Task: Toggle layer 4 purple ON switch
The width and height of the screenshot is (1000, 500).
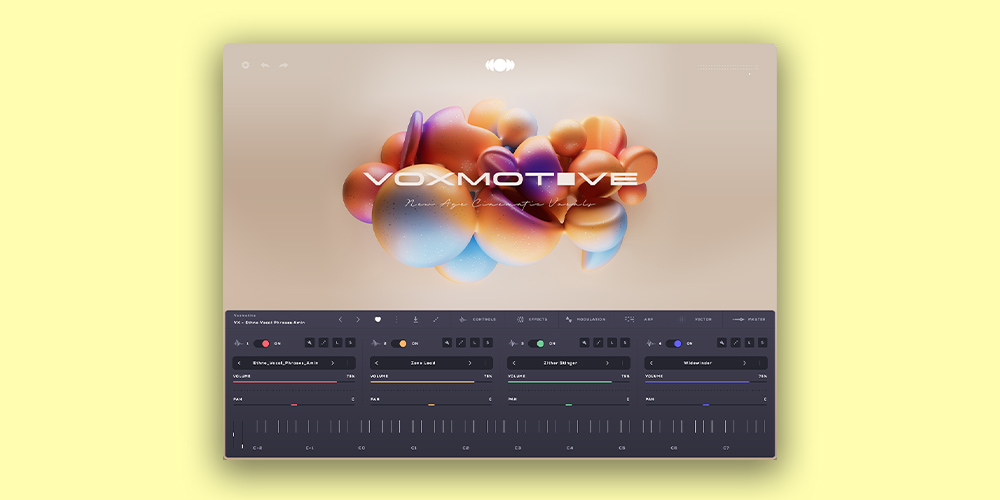Action: 674,343
